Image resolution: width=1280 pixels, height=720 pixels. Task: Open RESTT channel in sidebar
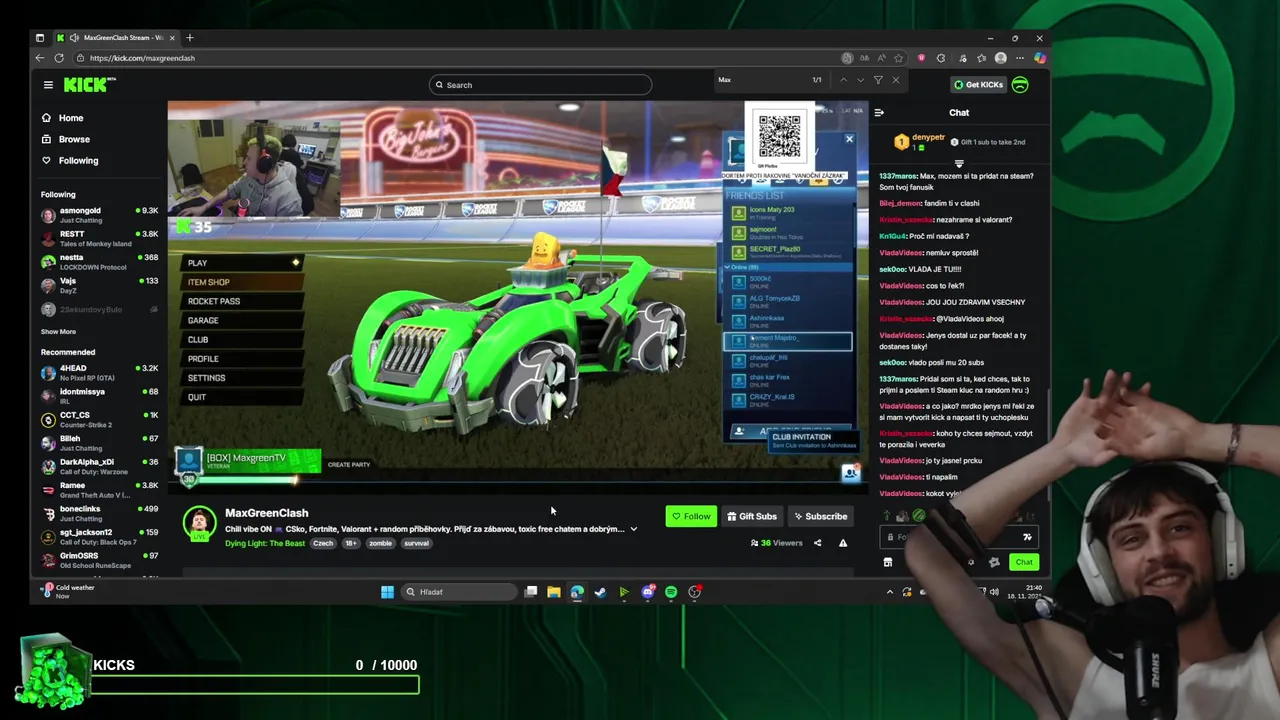click(x=99, y=238)
